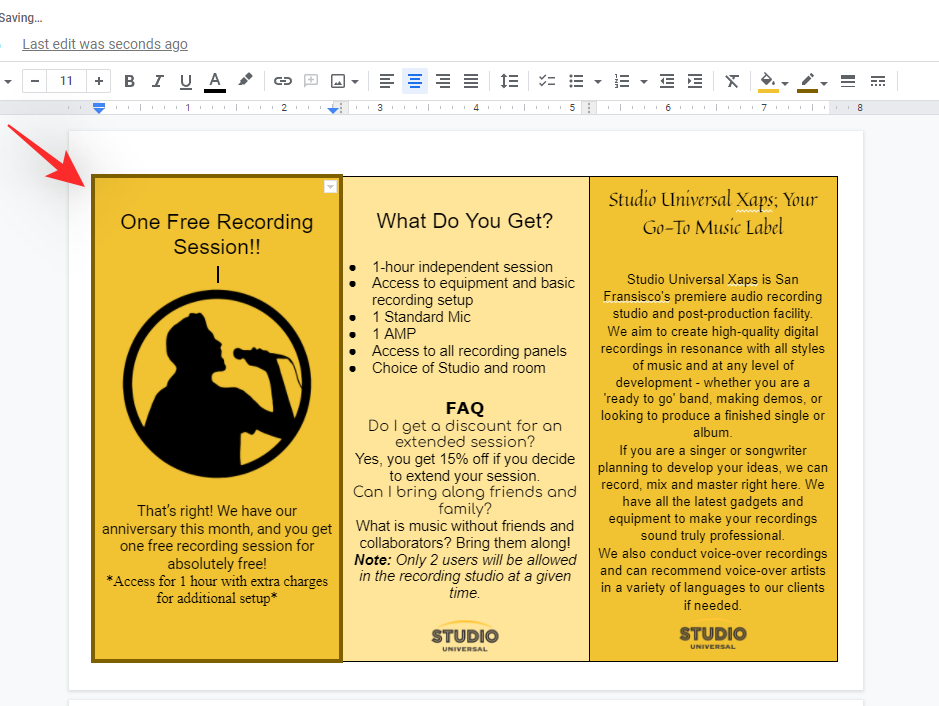Viewport: 939px width, 706px height.
Task: Insert a checklist
Action: (x=547, y=81)
